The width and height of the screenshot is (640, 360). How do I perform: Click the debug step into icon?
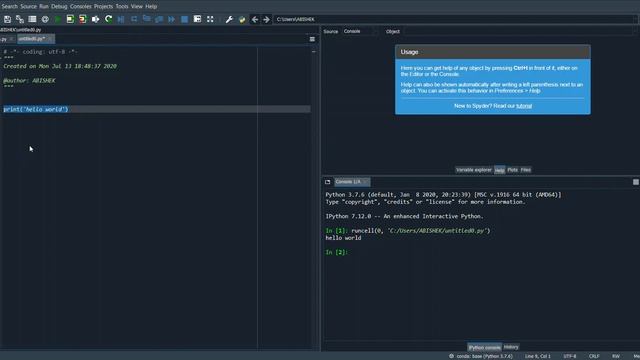click(147, 19)
